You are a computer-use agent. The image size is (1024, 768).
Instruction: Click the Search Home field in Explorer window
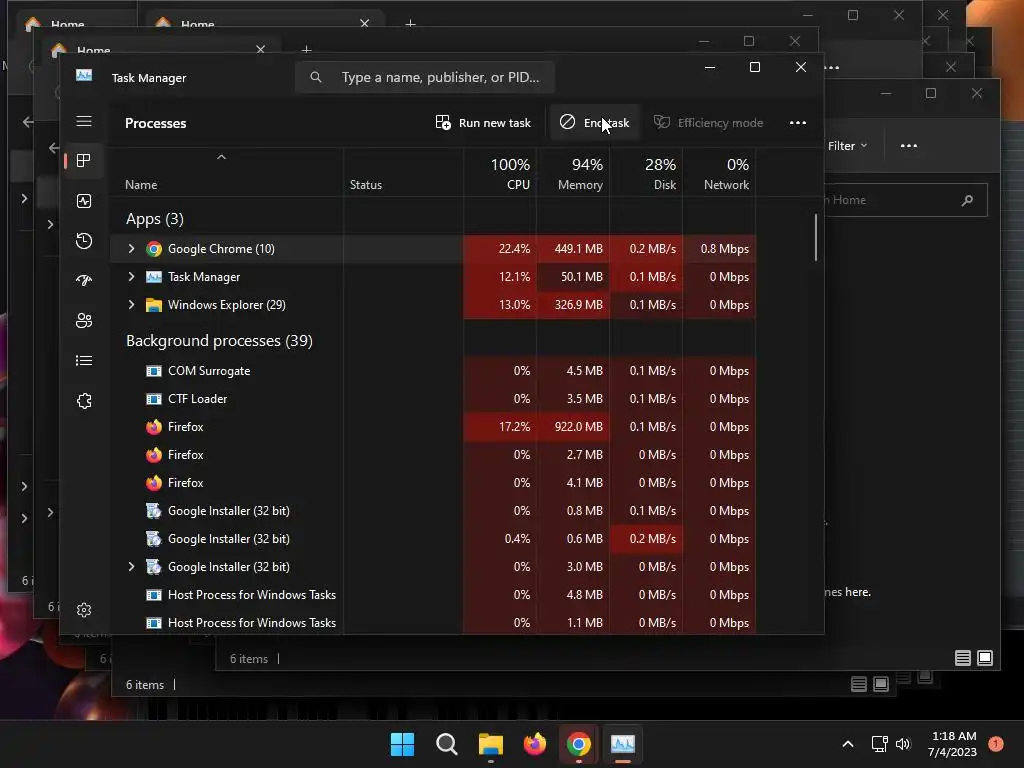click(906, 200)
